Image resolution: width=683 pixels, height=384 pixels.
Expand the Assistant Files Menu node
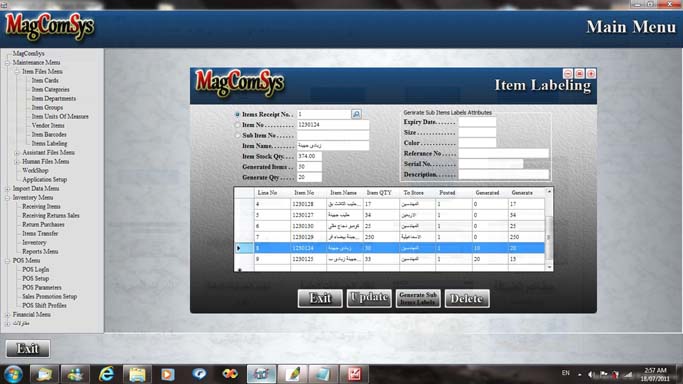click(17, 153)
